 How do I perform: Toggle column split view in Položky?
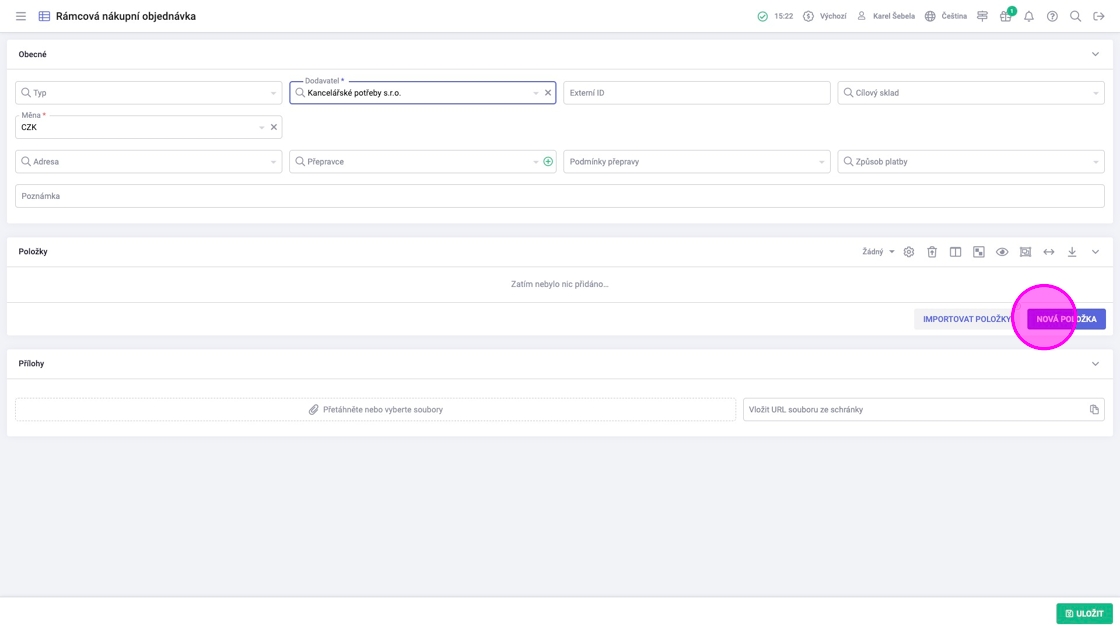coord(955,252)
